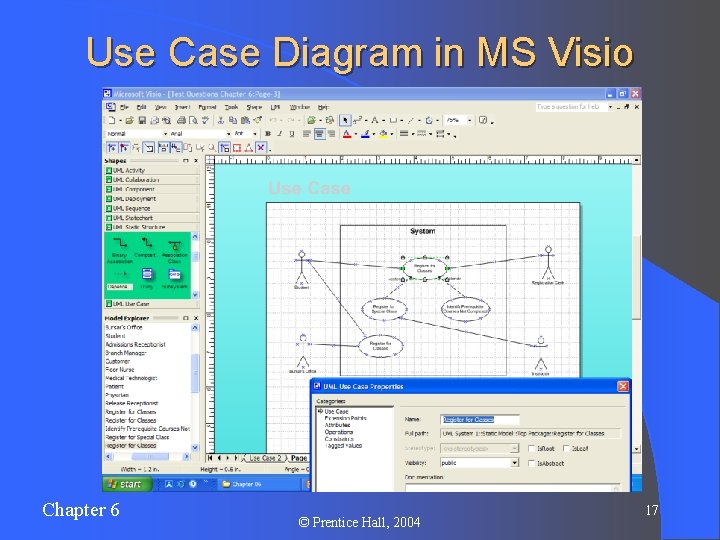Open the Edit menu
720x540 pixels.
click(141, 107)
